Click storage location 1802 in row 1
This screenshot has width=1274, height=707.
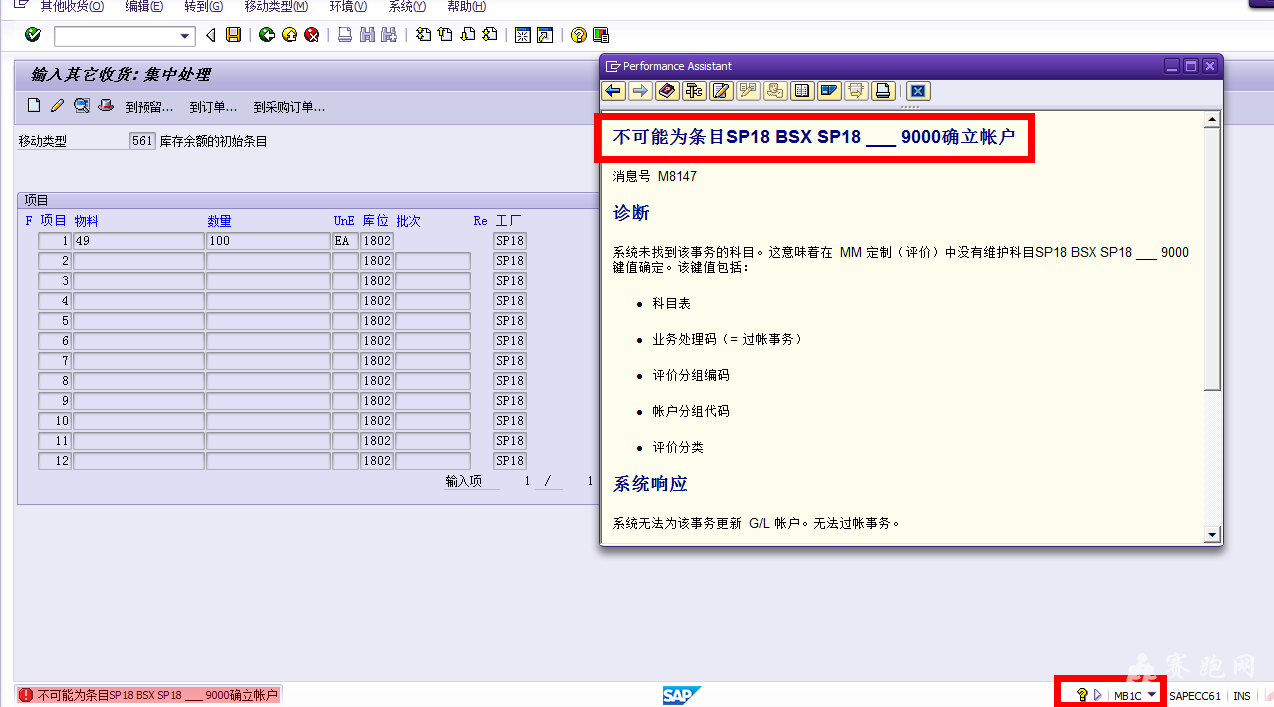pyautogui.click(x=377, y=241)
